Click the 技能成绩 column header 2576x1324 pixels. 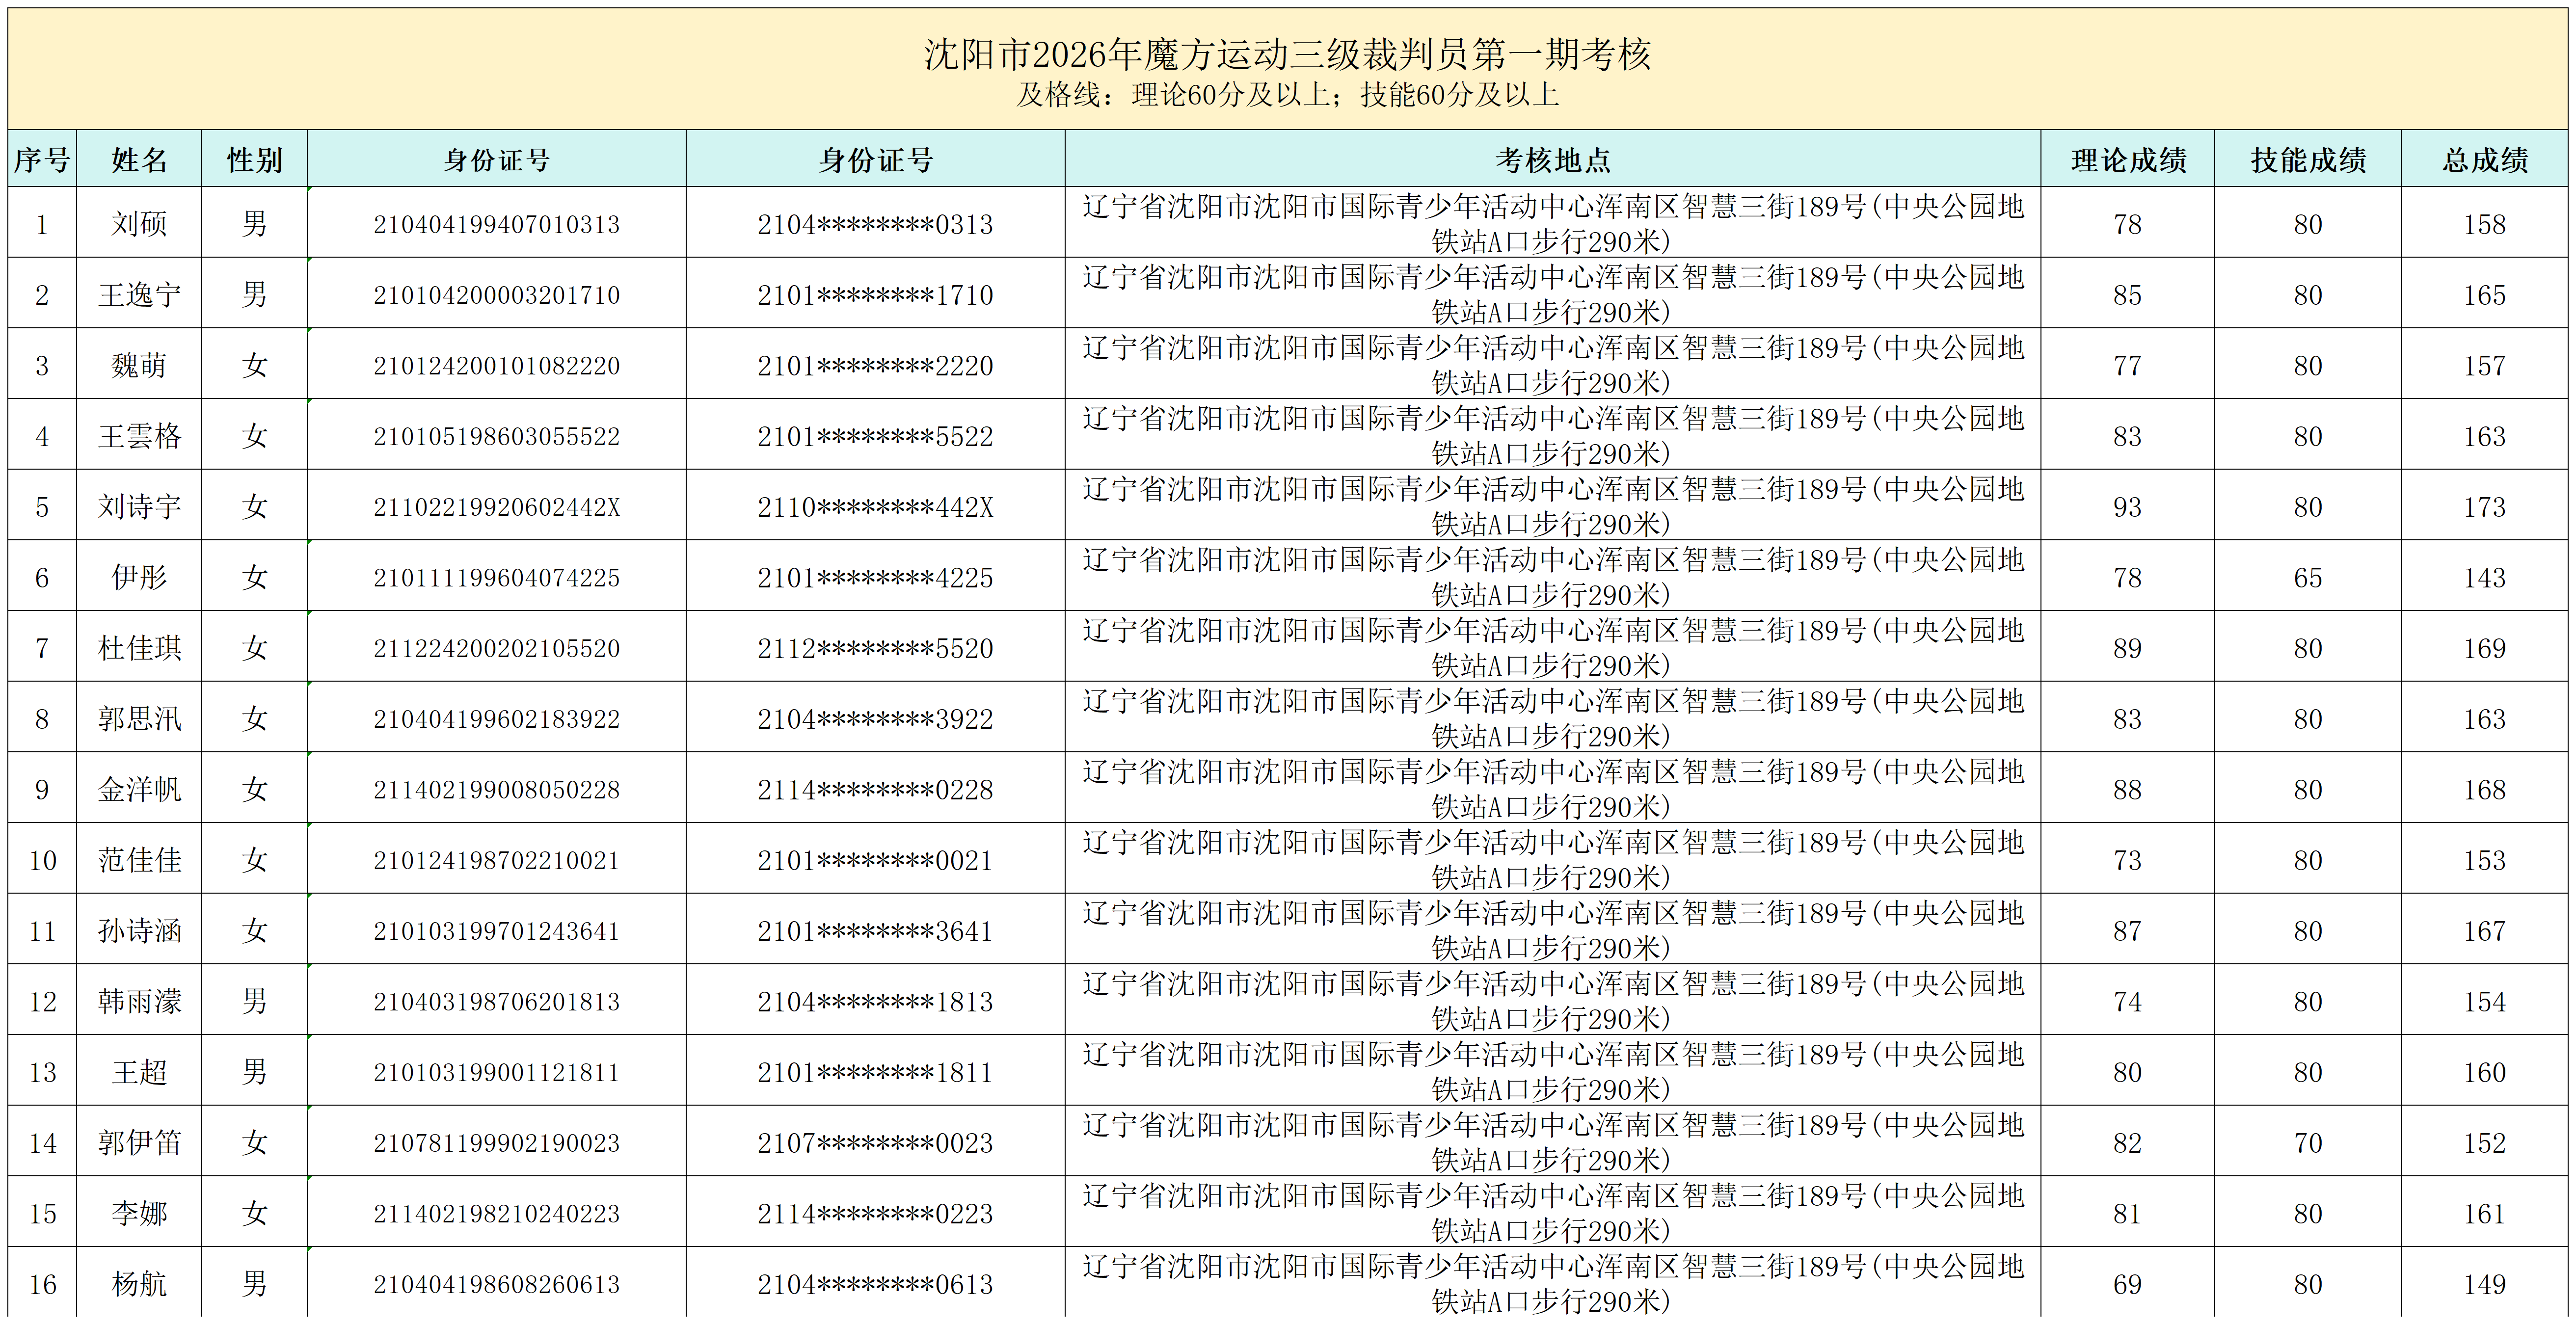click(x=2307, y=159)
